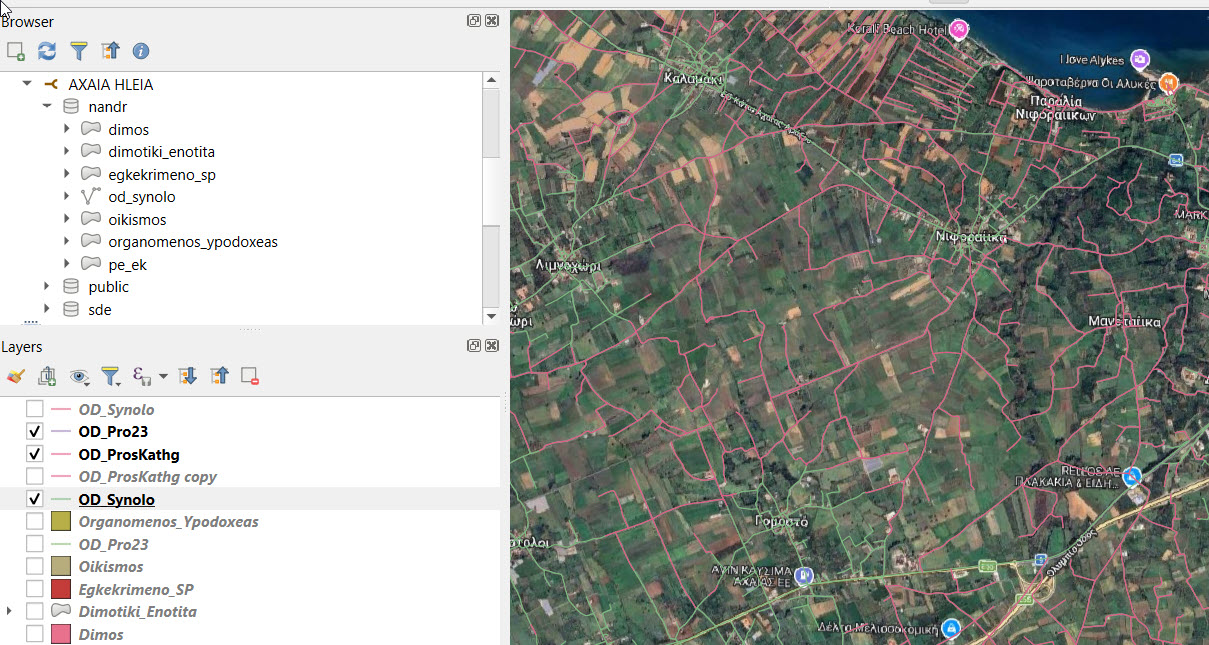
Task: Click the Kerali Beach Hotel map marker
Action: (959, 29)
